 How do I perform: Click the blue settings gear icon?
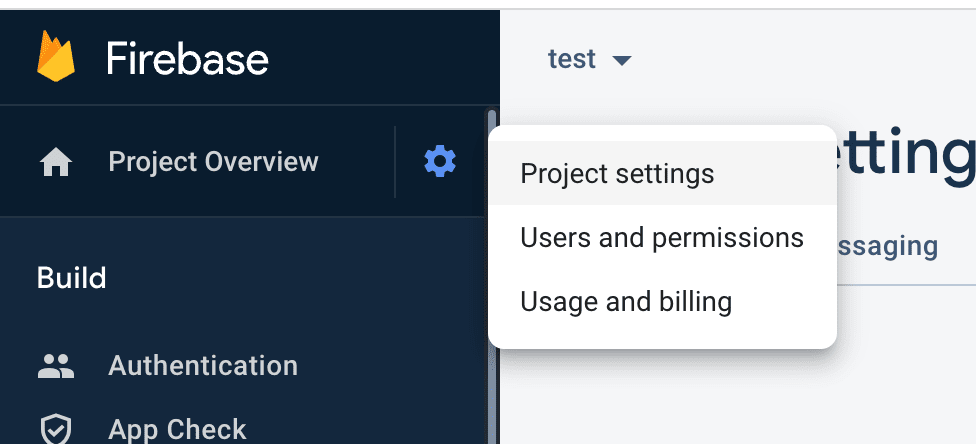tap(440, 161)
